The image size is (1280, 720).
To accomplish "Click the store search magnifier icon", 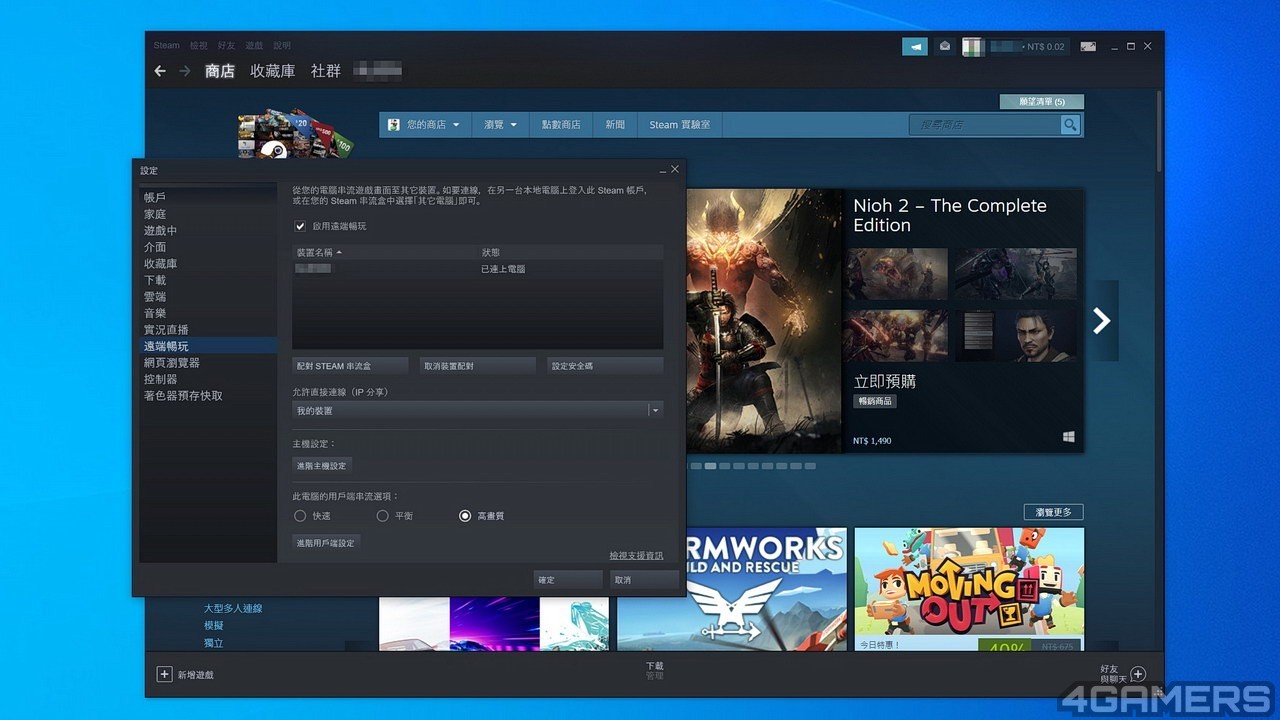I will 1071,125.
